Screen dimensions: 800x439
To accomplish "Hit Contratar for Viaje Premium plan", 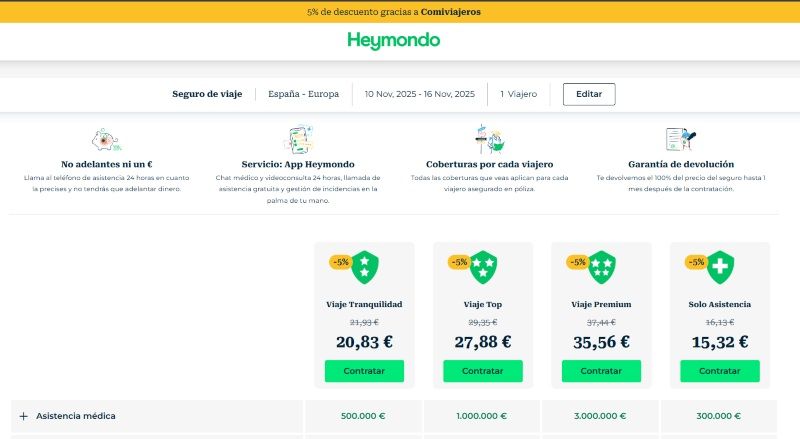I will (x=601, y=370).
